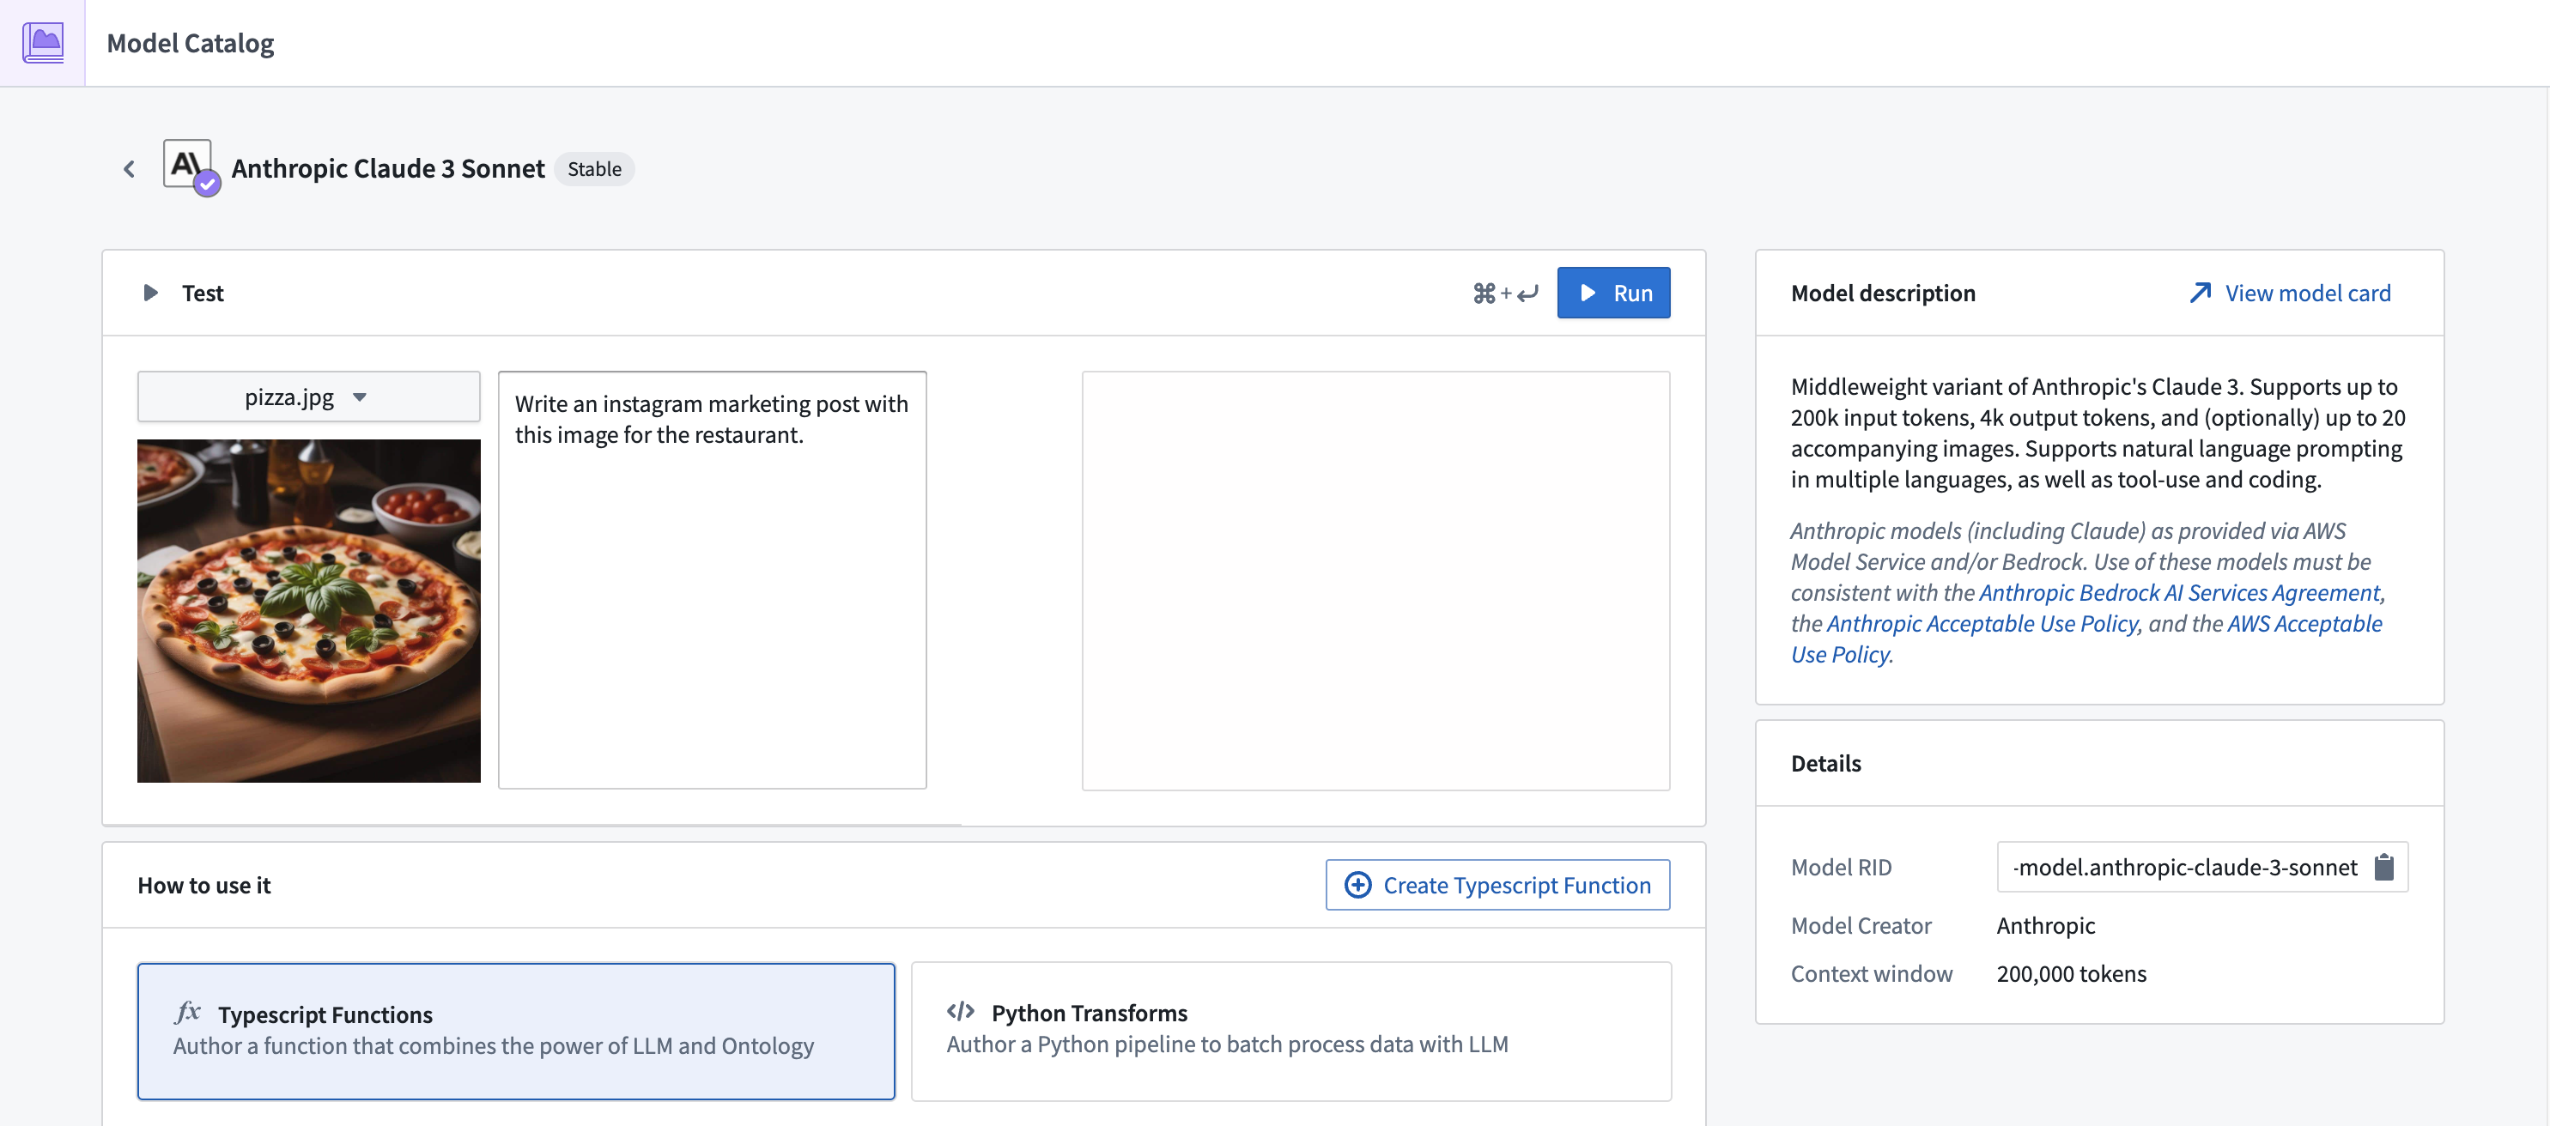Click the arrow icon beside View model card
The width and height of the screenshot is (2550, 1126).
pos(2200,293)
